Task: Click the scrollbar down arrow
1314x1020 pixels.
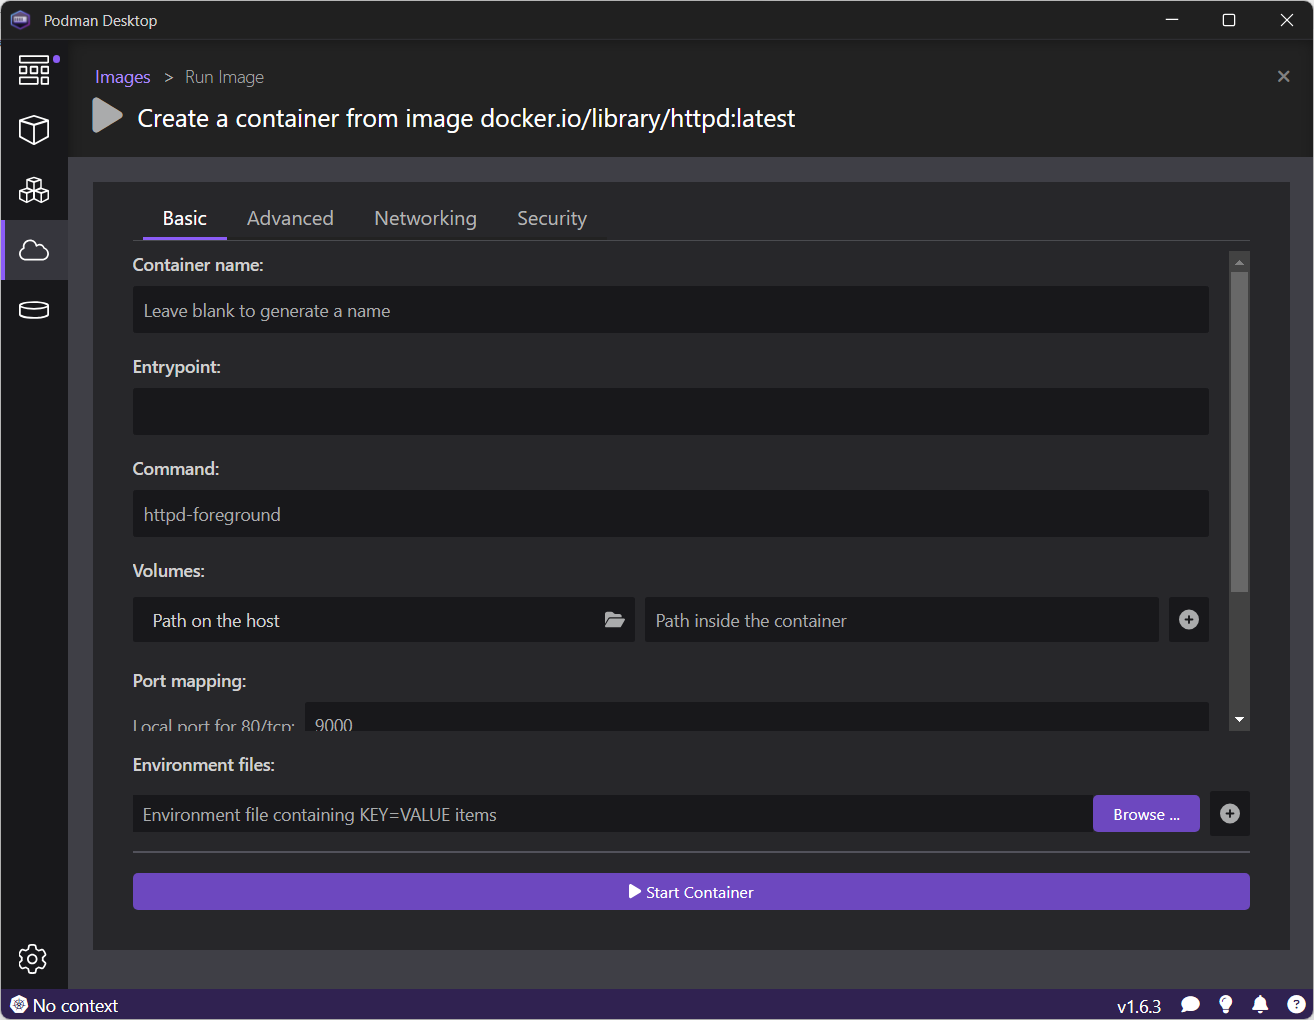Action: 1239,720
